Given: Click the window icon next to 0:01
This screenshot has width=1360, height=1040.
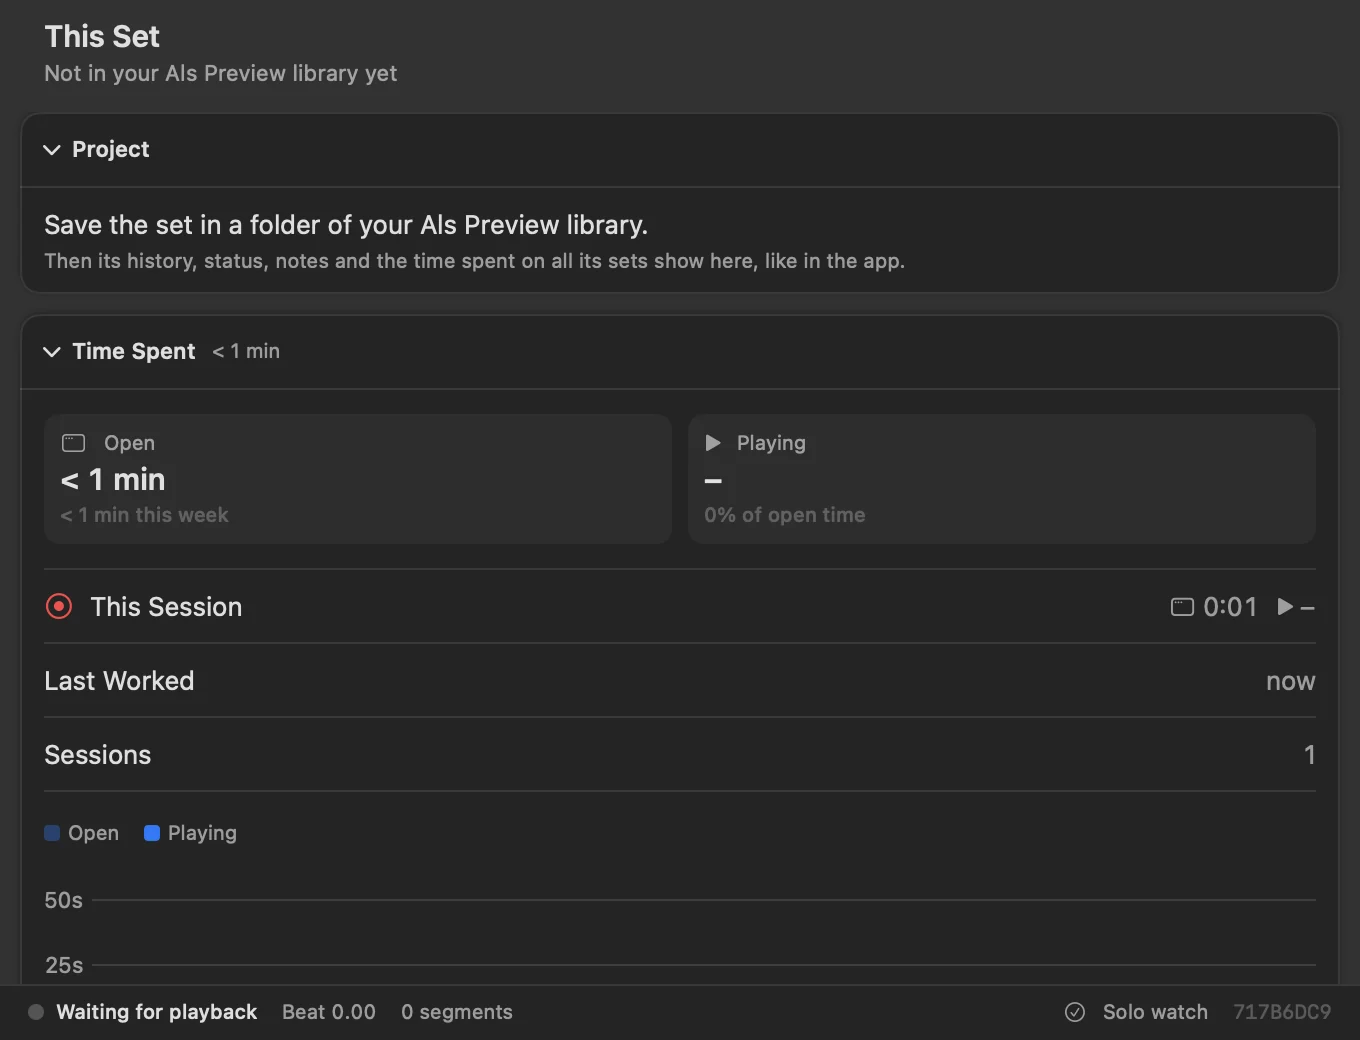Looking at the screenshot, I should click(1182, 607).
